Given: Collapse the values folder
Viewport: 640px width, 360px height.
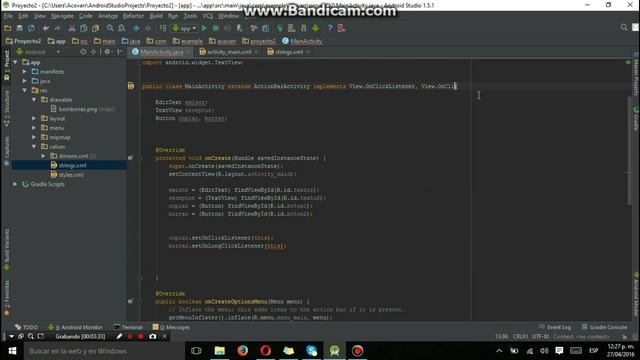Looking at the screenshot, I should [x=34, y=147].
